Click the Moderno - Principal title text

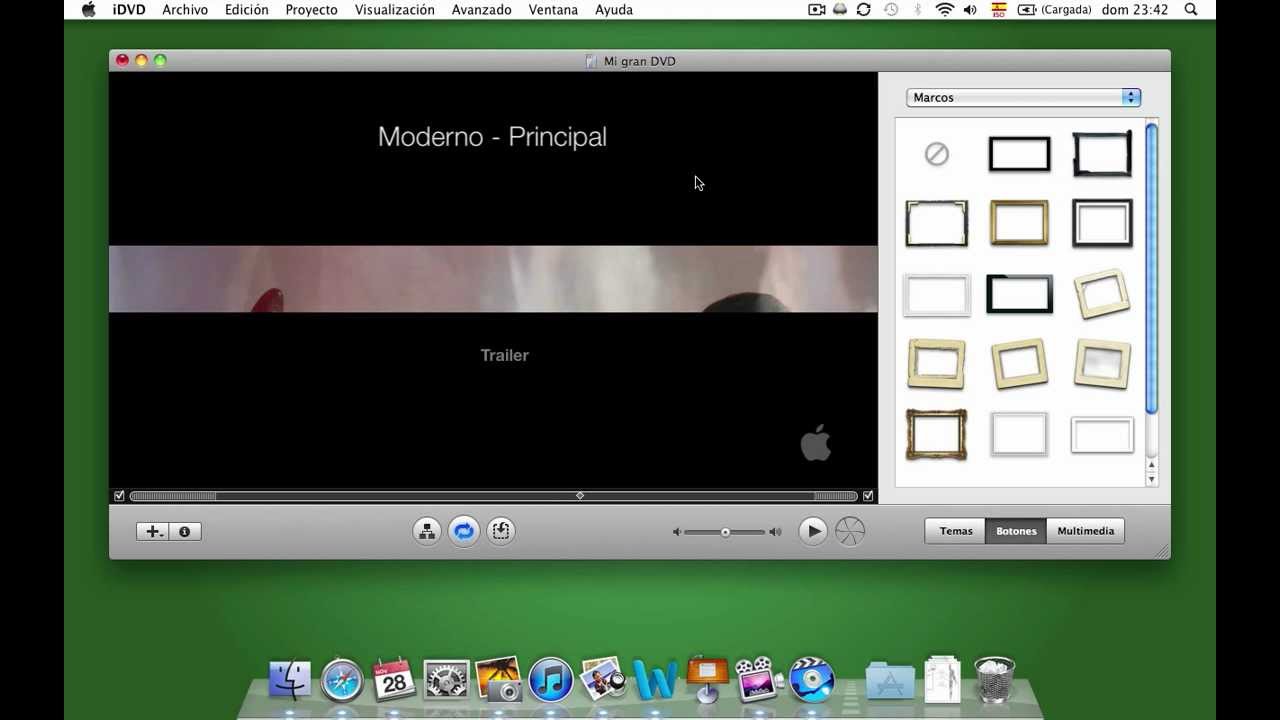492,137
